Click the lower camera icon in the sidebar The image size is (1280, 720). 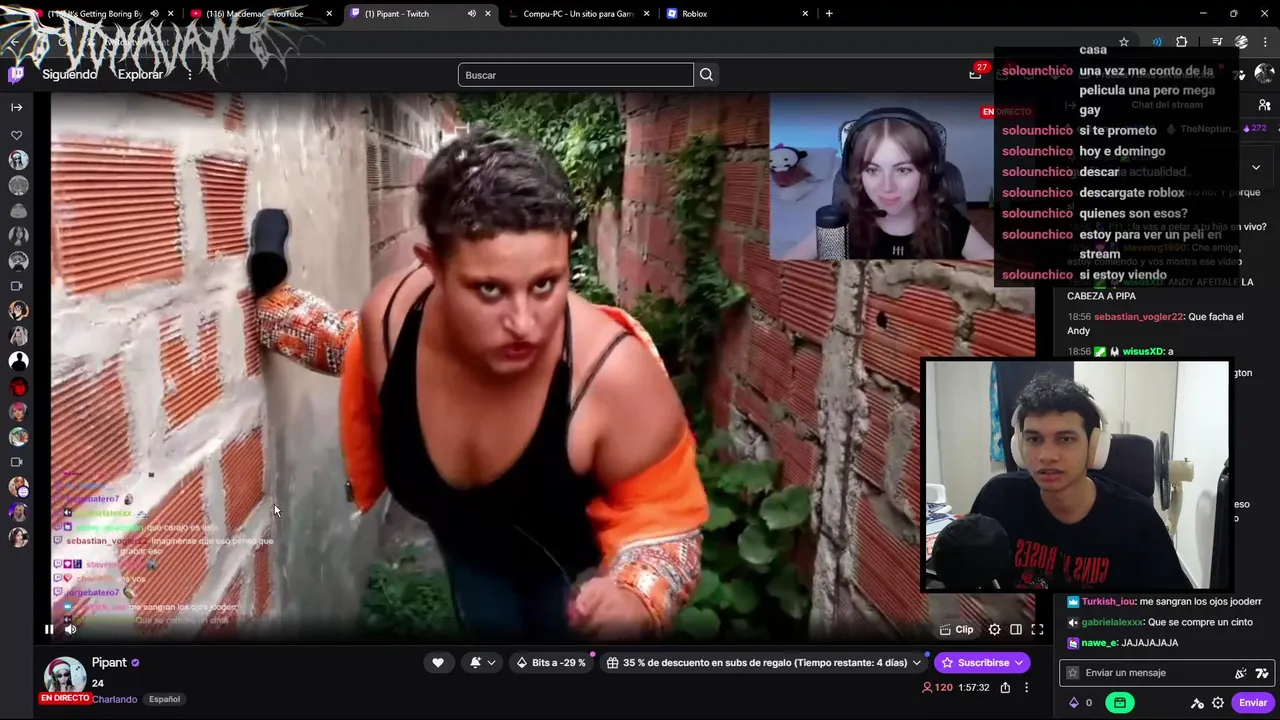tap(17, 462)
